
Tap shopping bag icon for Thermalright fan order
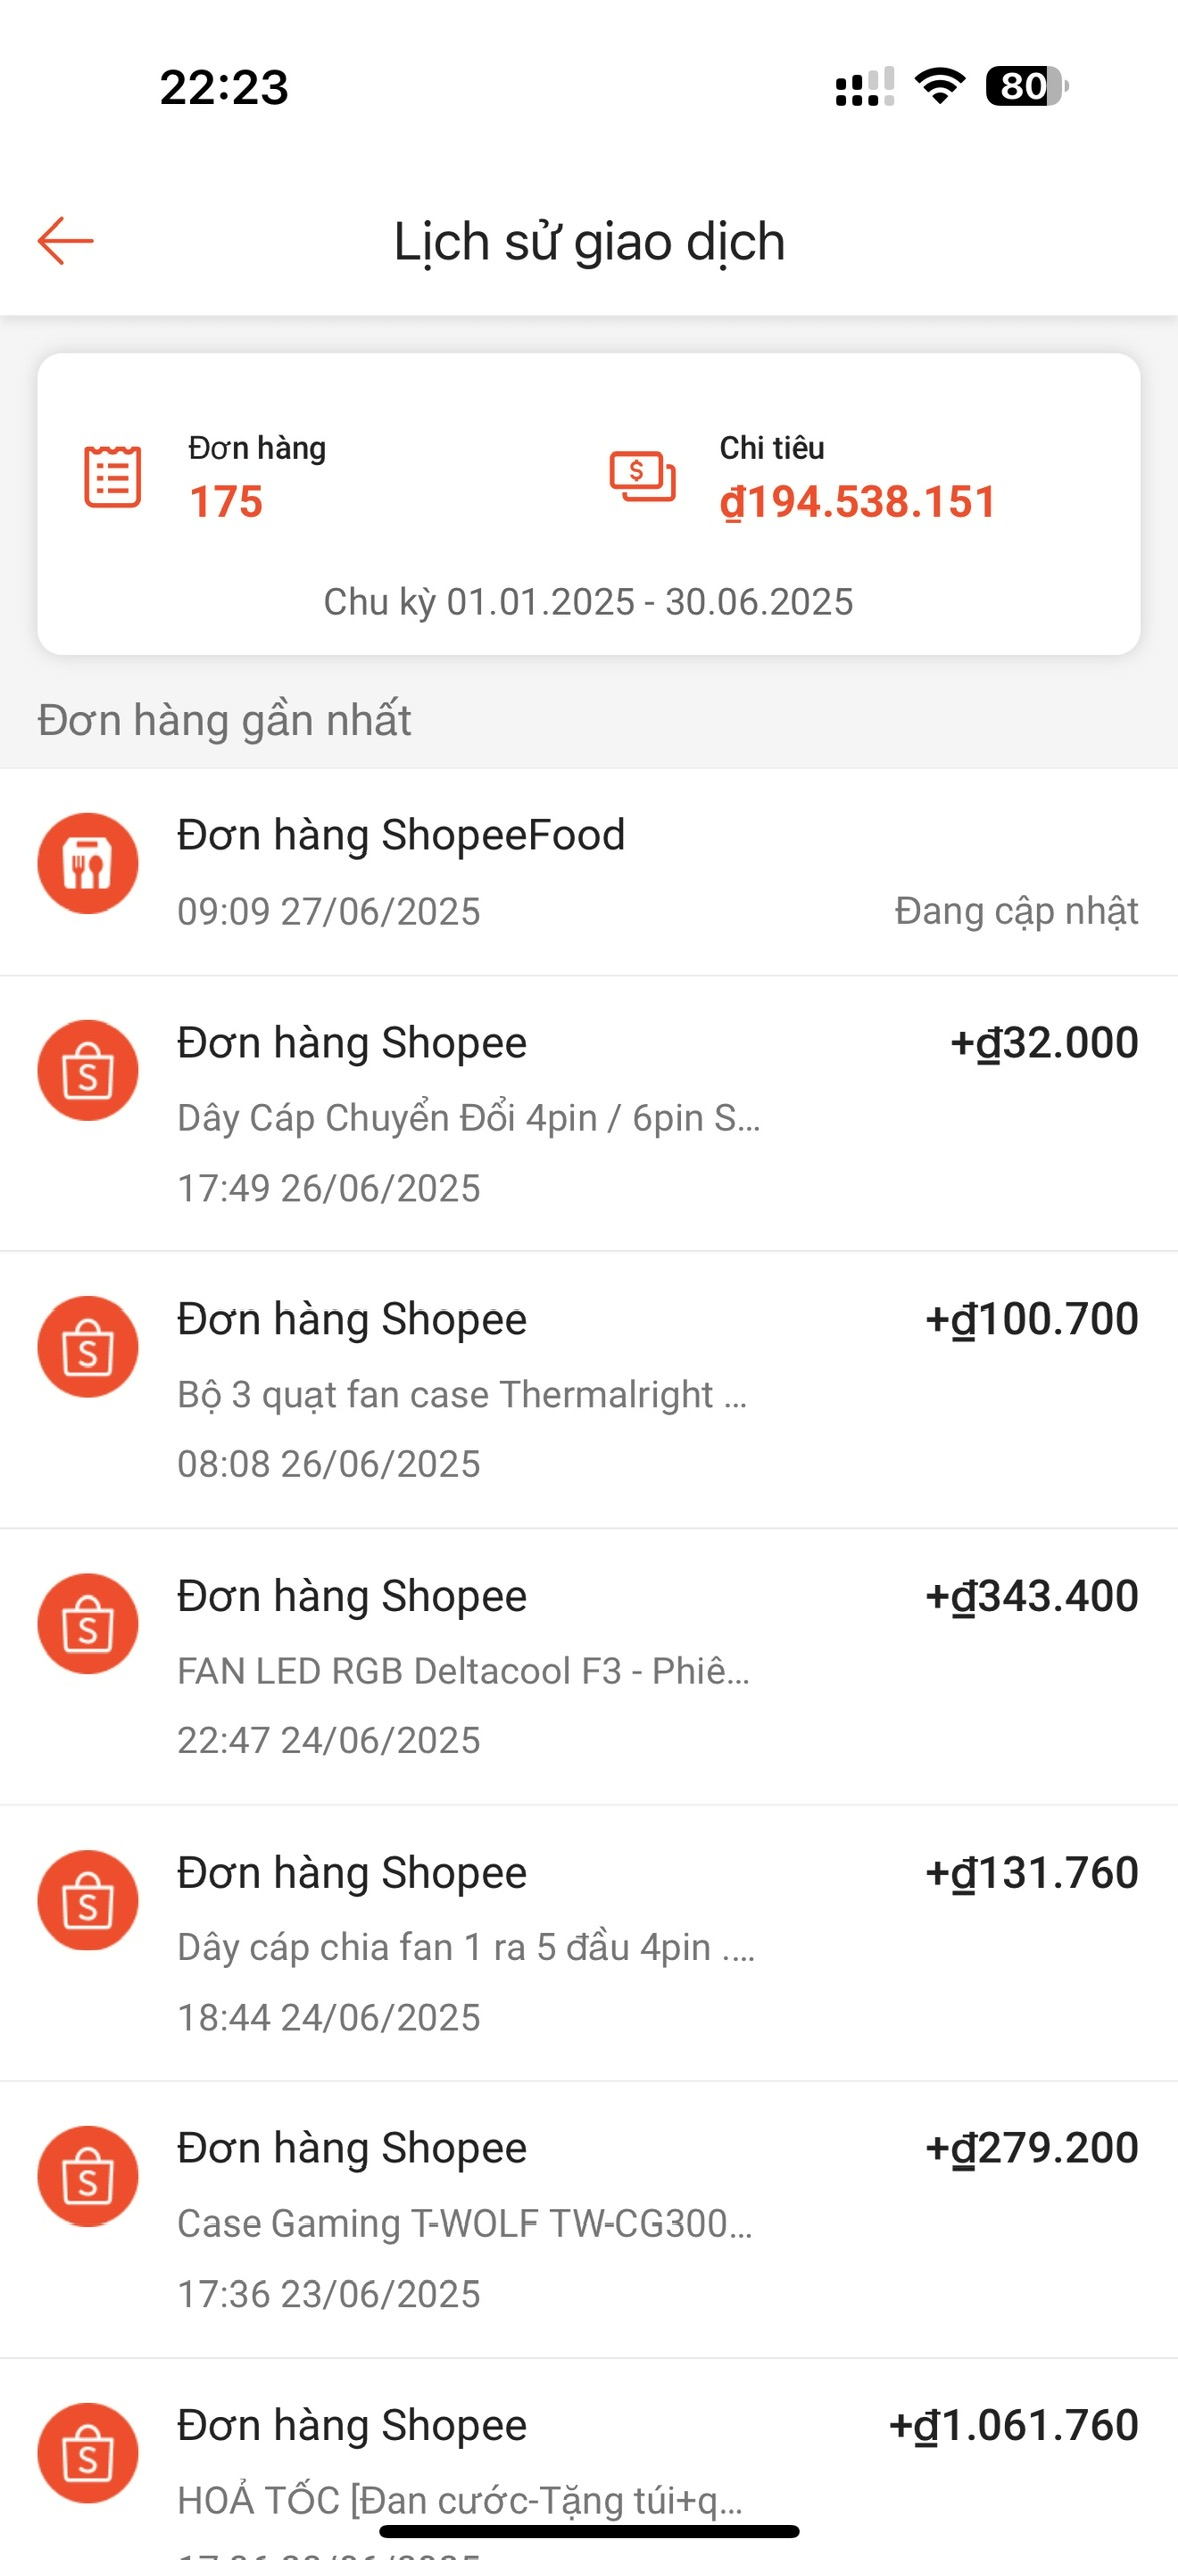tap(88, 1347)
